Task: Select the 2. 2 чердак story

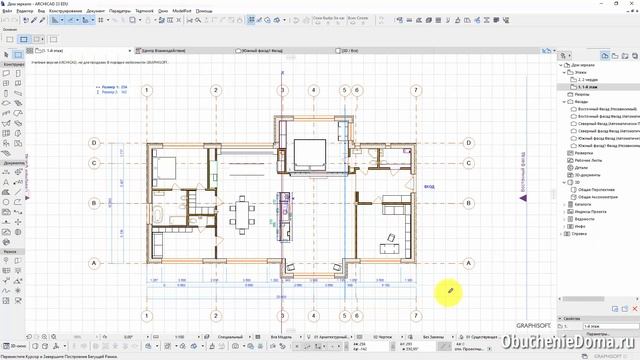Action: tap(588, 80)
